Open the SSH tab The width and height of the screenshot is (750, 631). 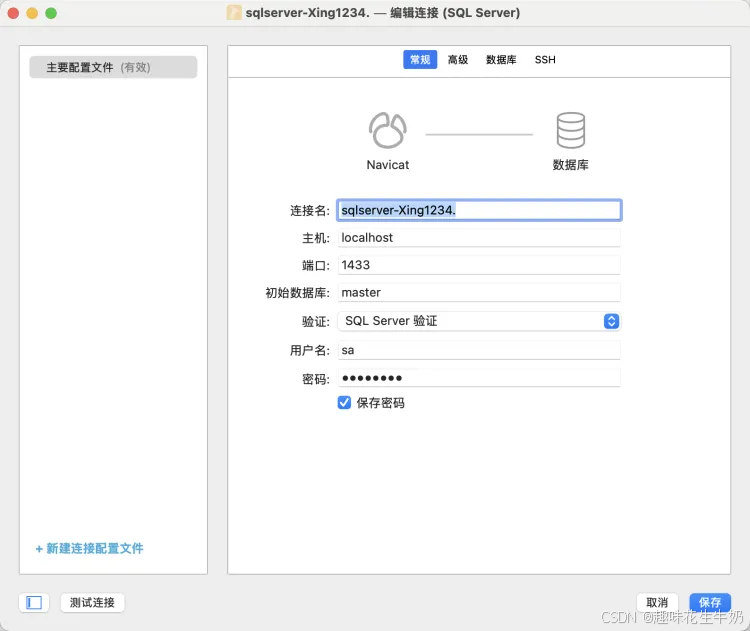545,60
